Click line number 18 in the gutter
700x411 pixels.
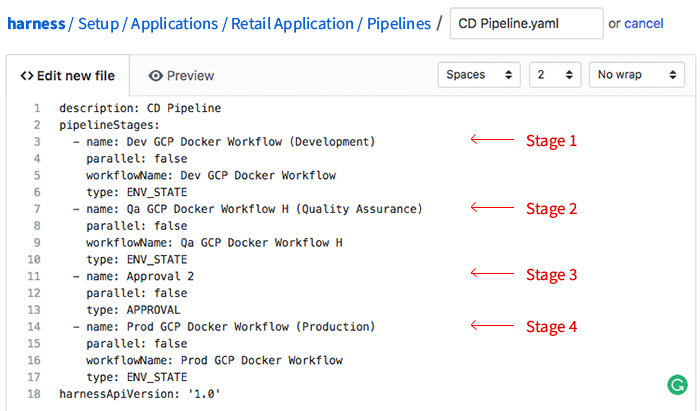pos(34,394)
